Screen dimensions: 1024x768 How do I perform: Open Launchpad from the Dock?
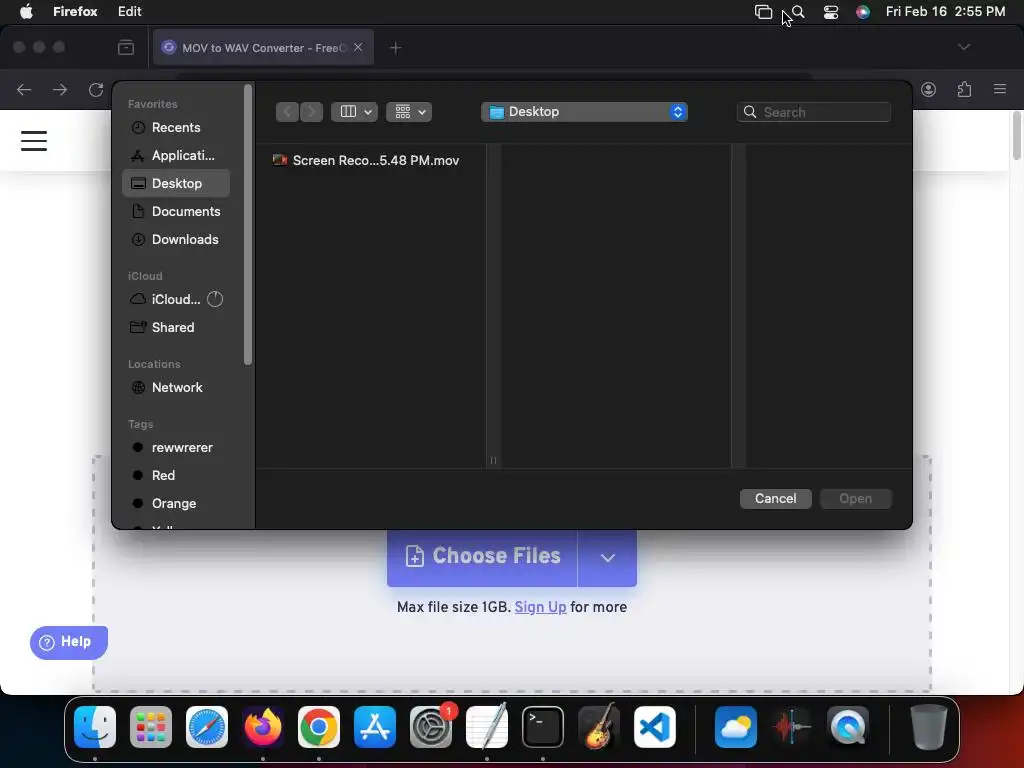pyautogui.click(x=151, y=727)
